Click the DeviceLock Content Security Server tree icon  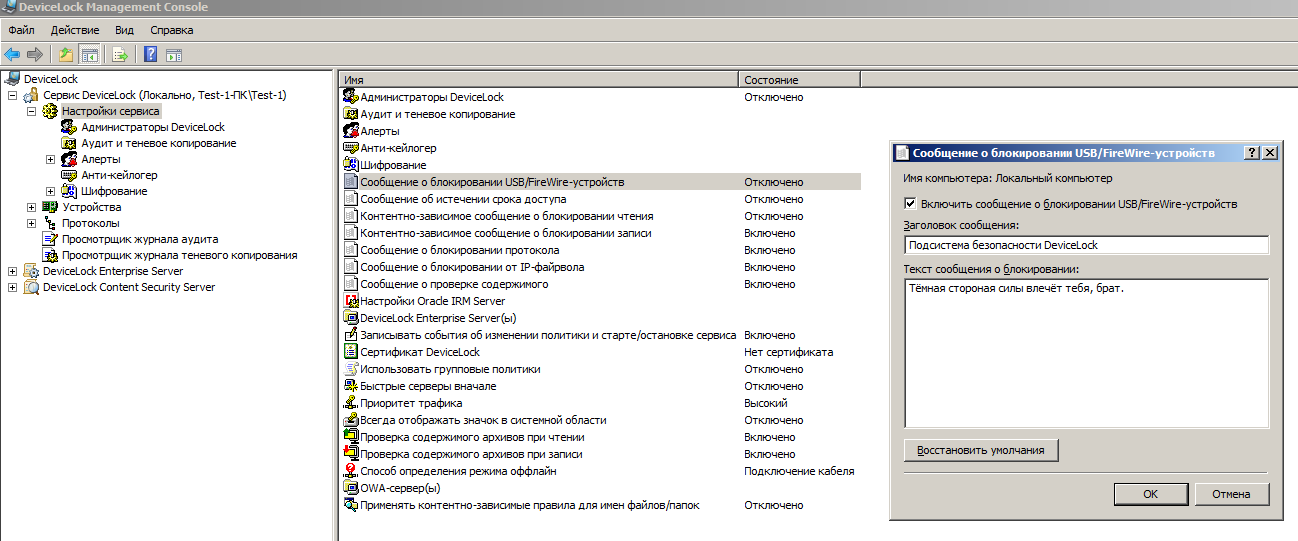coord(31,287)
